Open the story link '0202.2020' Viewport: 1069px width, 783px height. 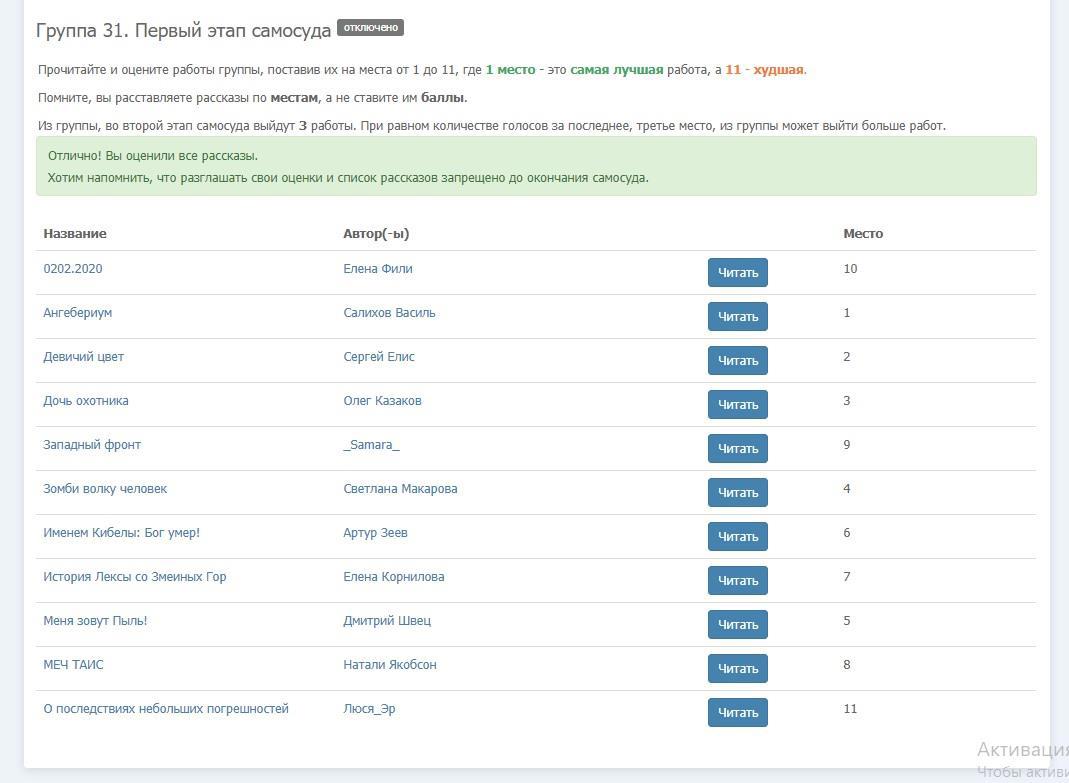coord(73,269)
